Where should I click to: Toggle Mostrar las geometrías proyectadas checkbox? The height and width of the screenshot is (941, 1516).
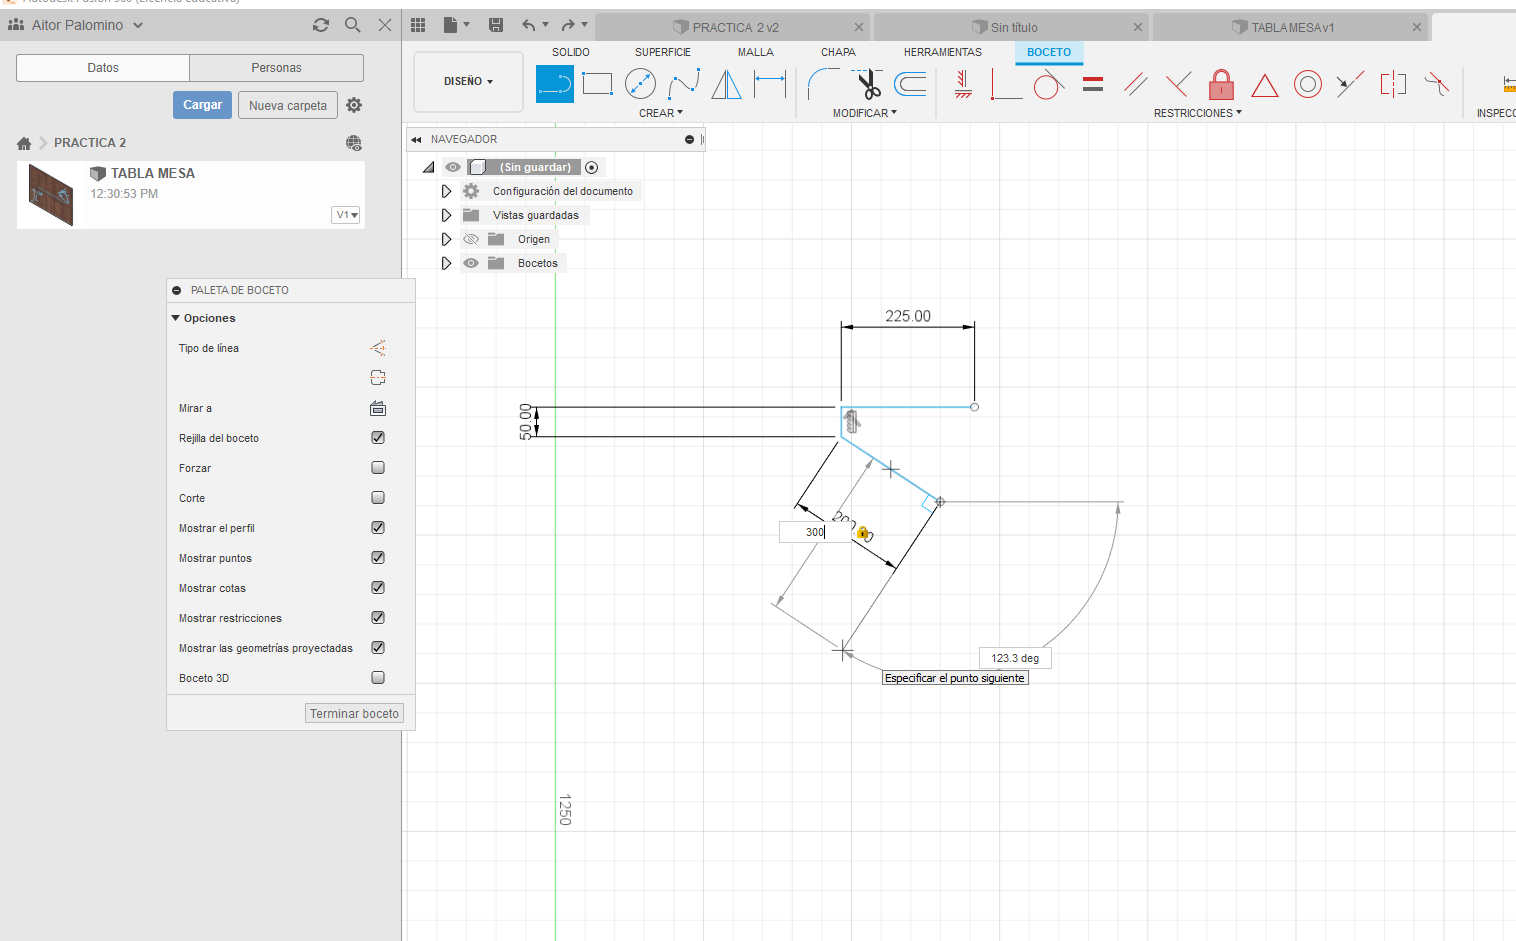point(378,648)
